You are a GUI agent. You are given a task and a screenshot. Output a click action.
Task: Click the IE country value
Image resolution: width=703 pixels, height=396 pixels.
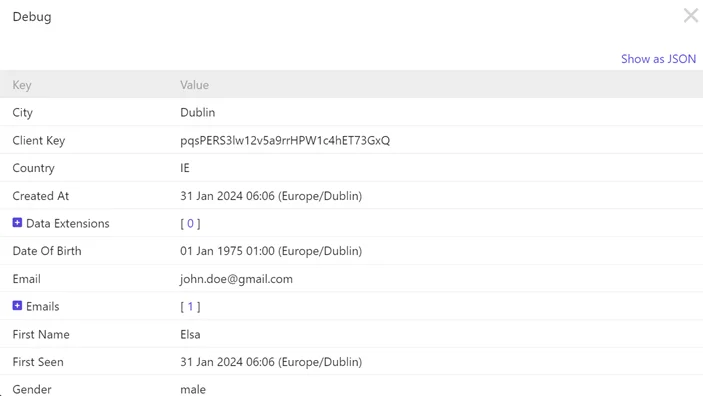[x=185, y=168]
